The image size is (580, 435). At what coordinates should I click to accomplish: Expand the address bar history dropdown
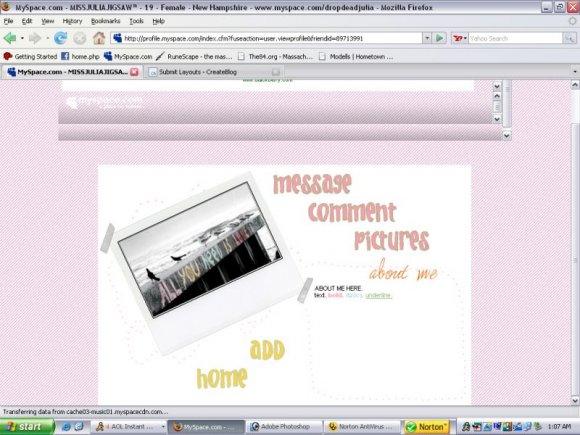427,38
